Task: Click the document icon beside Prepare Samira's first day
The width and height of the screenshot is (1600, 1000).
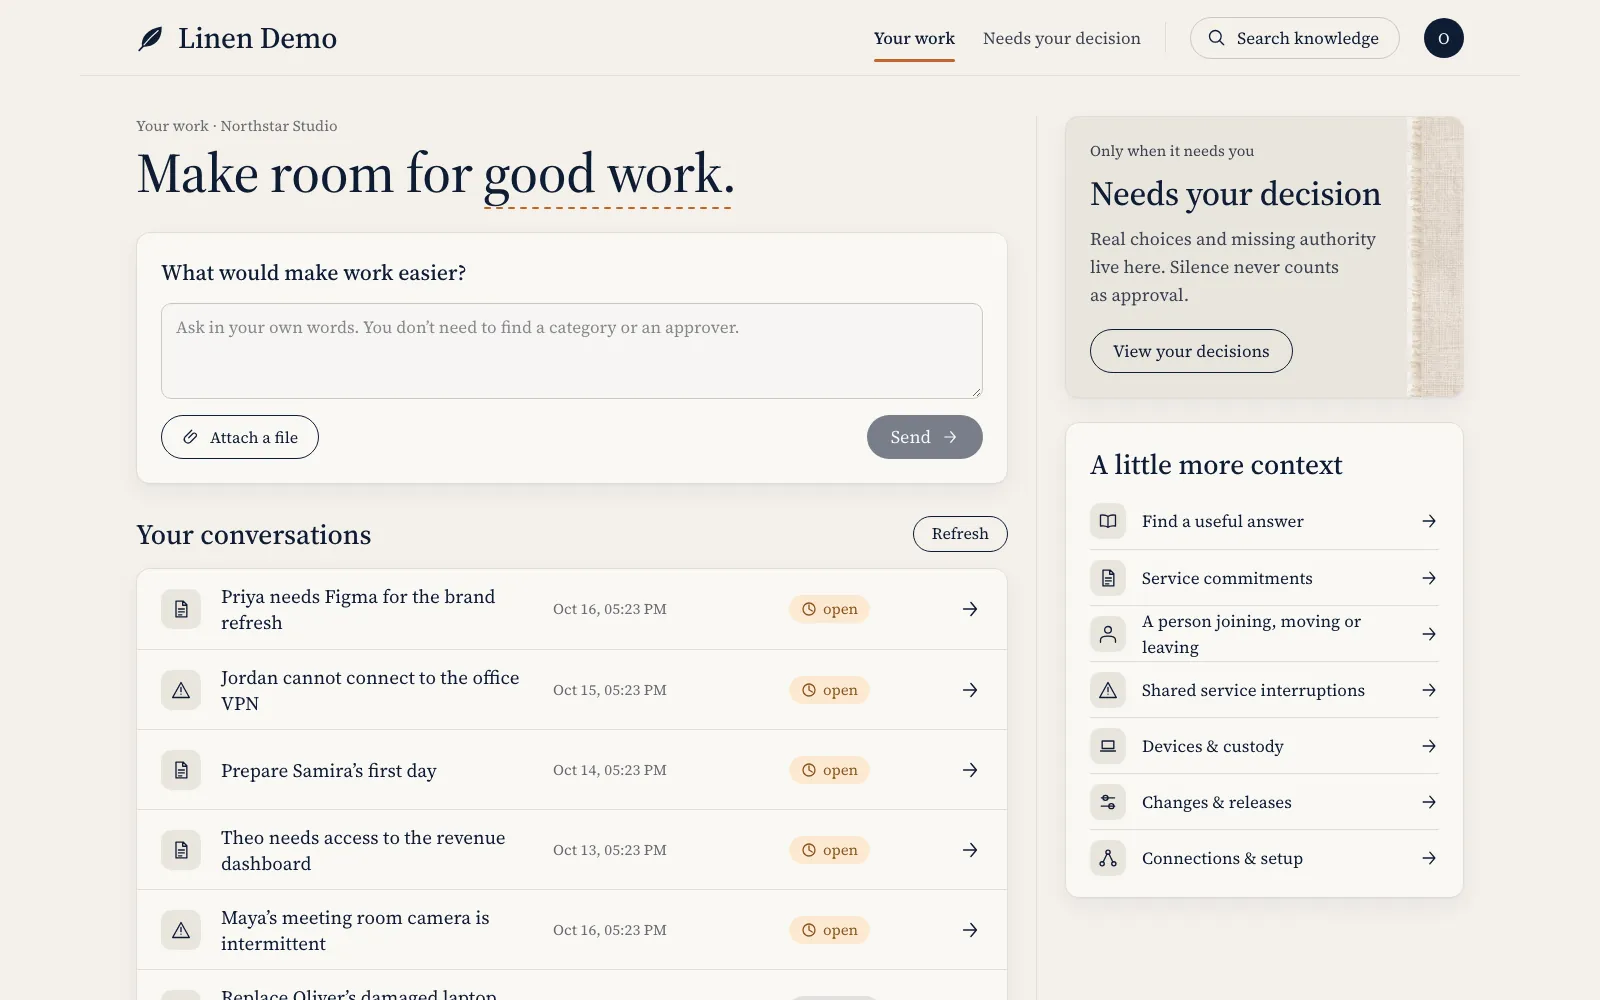Action: [181, 770]
